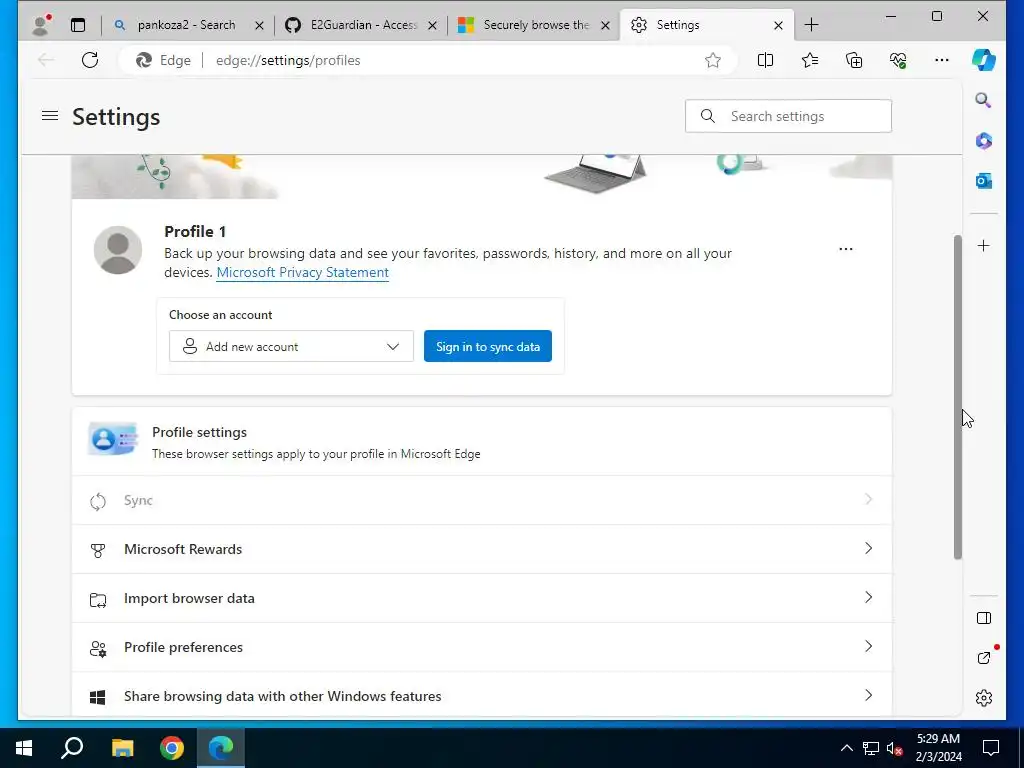Close the pankoza2 Search tab

pos(259,25)
